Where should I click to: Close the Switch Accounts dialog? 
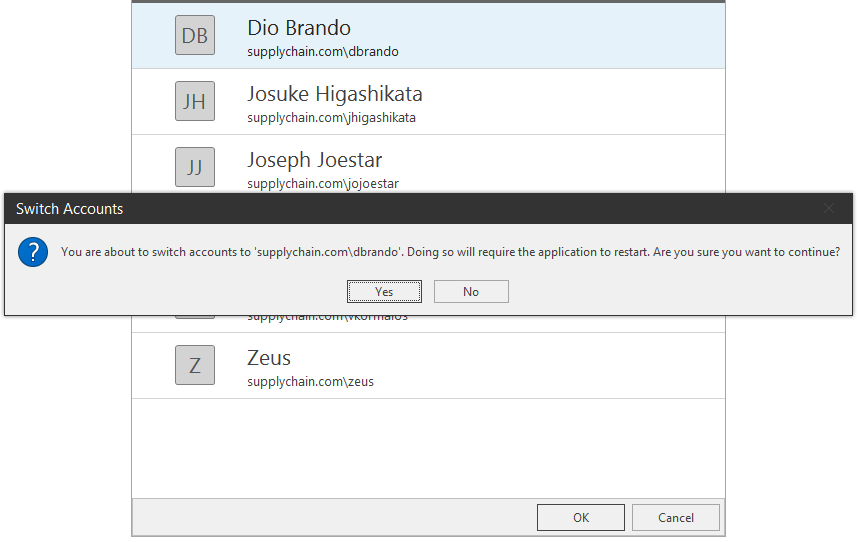[x=829, y=208]
